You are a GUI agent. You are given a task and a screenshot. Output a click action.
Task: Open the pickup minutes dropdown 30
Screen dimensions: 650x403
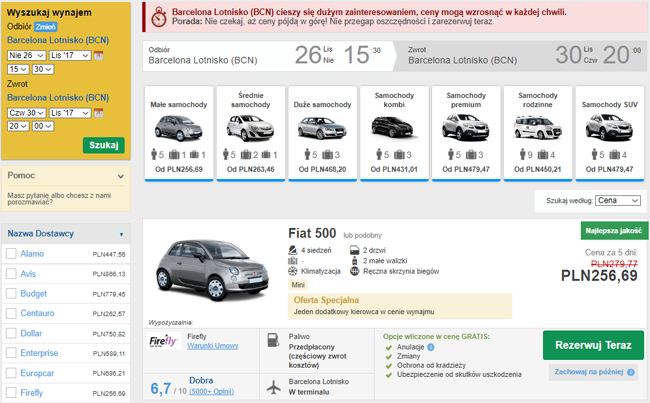(x=43, y=69)
